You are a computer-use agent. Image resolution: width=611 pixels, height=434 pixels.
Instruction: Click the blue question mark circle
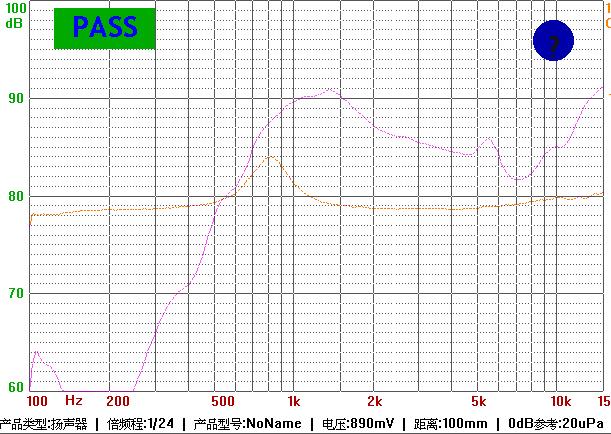(552, 40)
